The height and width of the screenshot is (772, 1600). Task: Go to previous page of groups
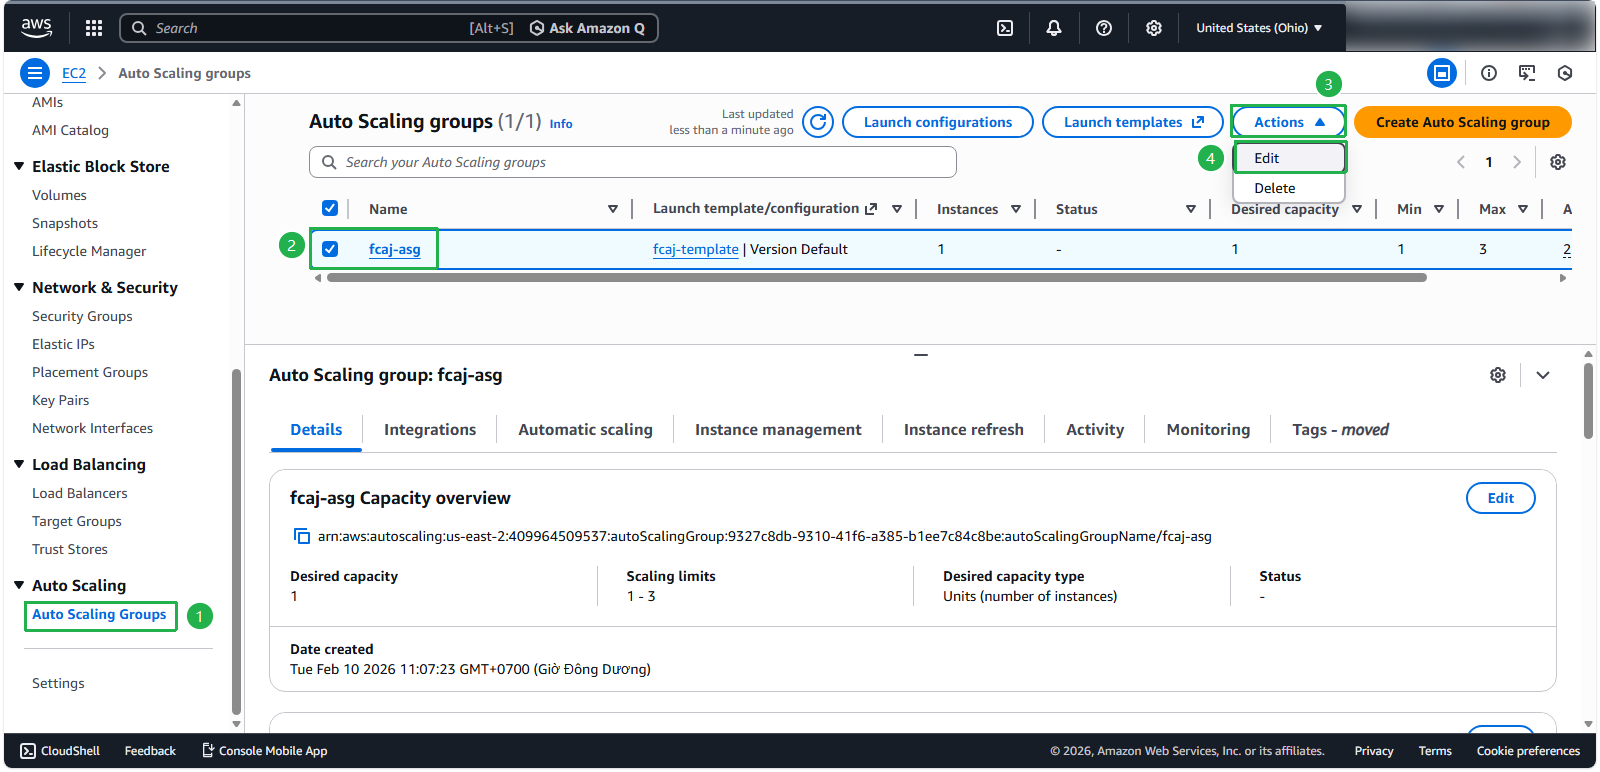1461,162
